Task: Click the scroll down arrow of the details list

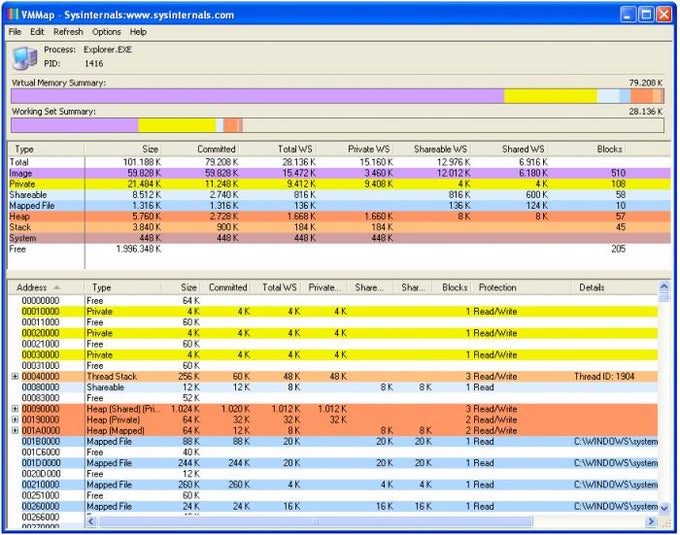Action: tap(664, 508)
